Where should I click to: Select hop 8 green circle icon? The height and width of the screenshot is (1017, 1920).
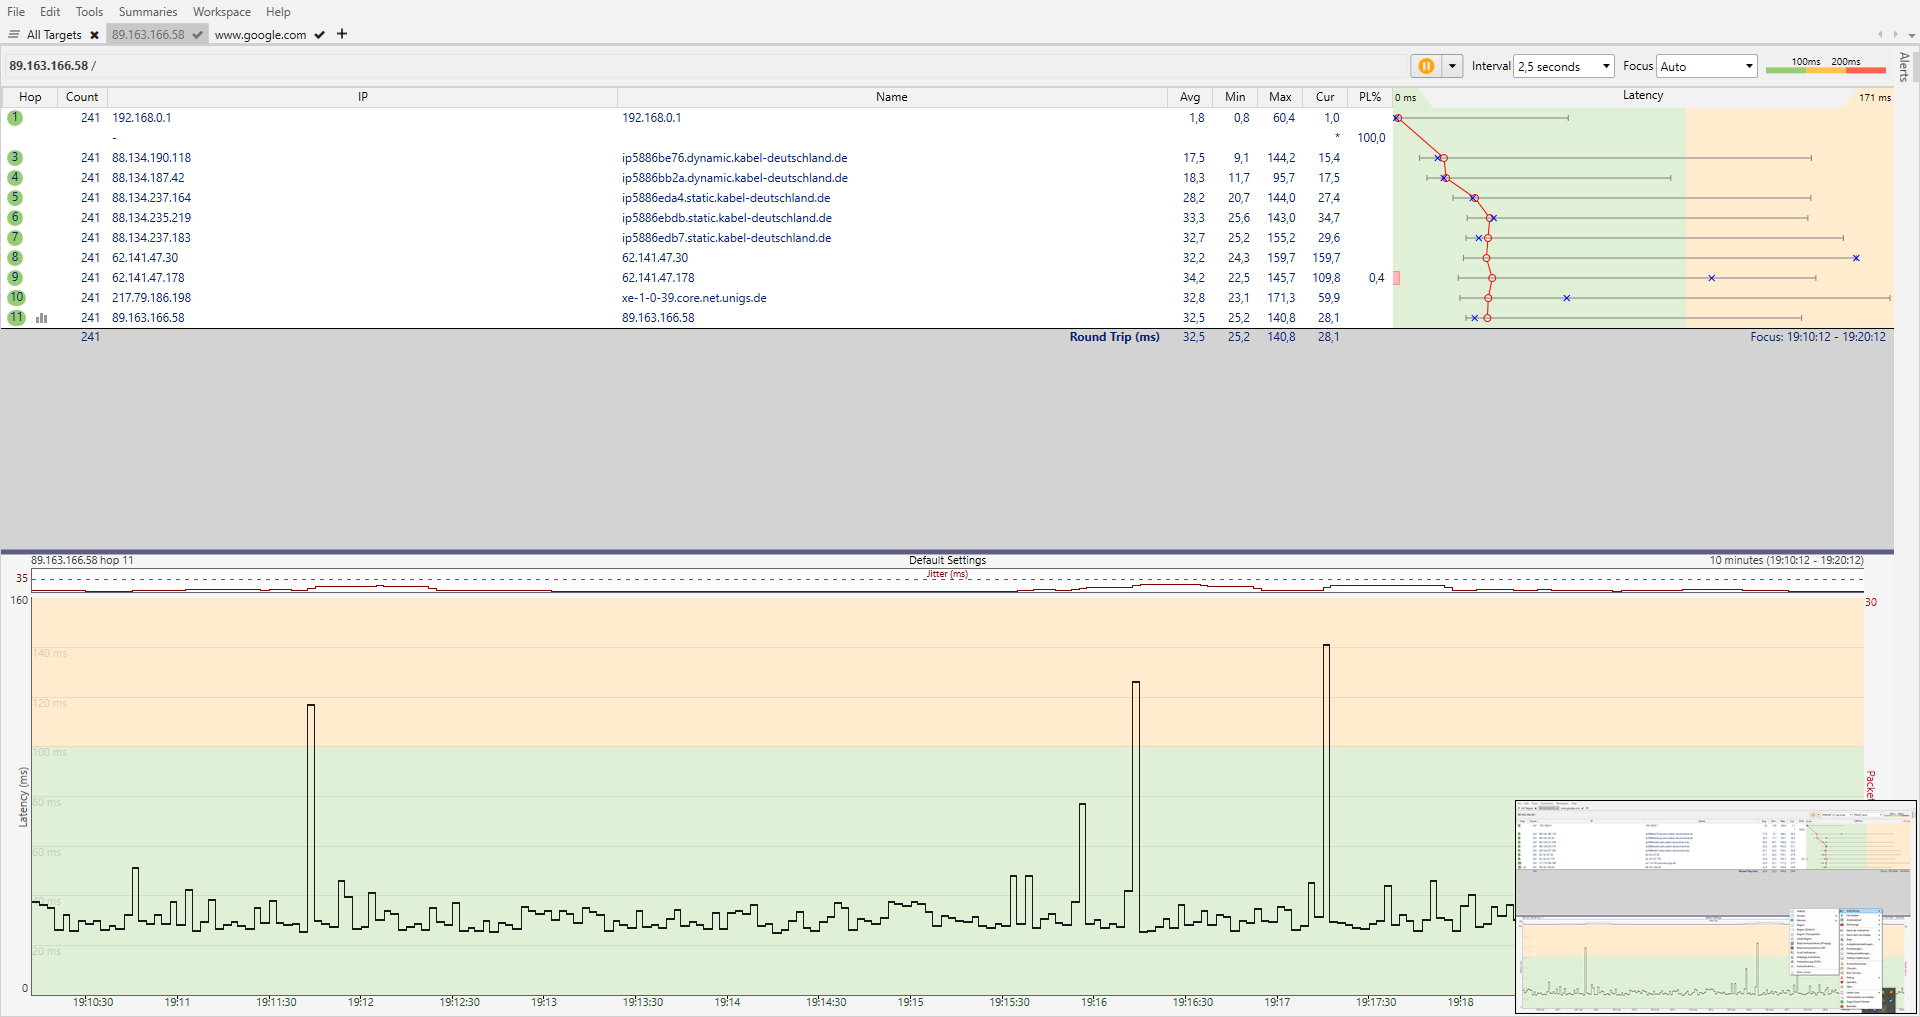coord(15,258)
